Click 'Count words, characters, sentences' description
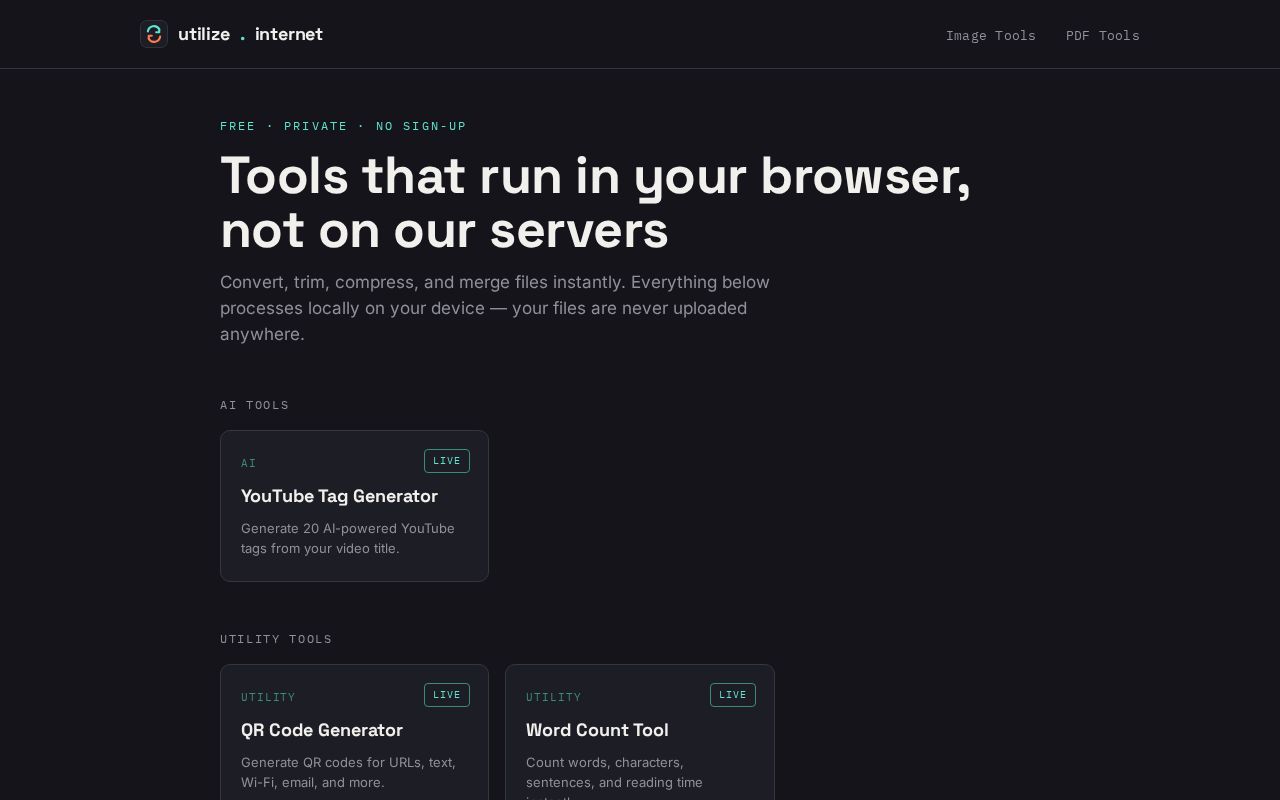This screenshot has width=1280, height=800. (x=614, y=779)
